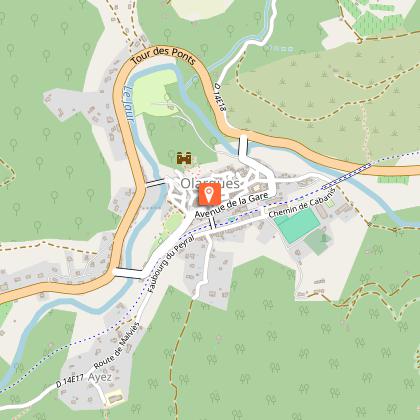Select the Chemin de Cabanis street label
The height and width of the screenshot is (420, 420).
tap(301, 203)
